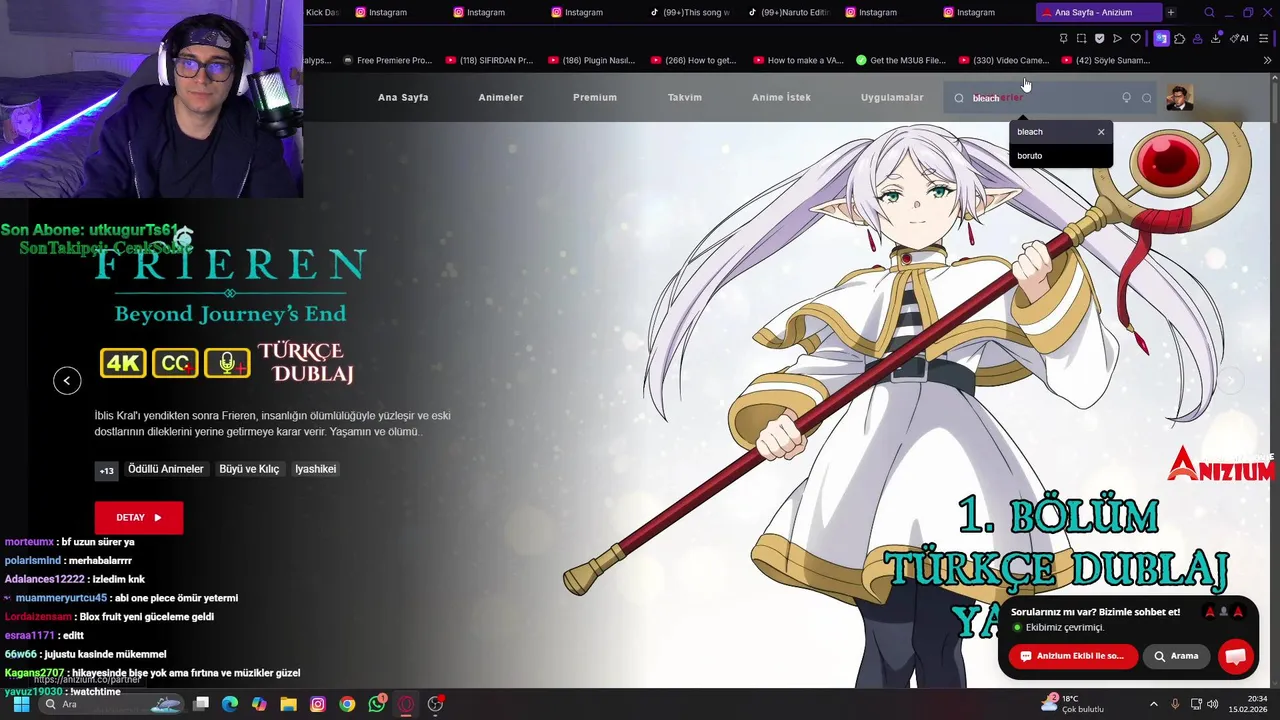This screenshot has width=1280, height=720.
Task: Click Anizium Ekibi ile sohbet button
Action: coord(1072,656)
